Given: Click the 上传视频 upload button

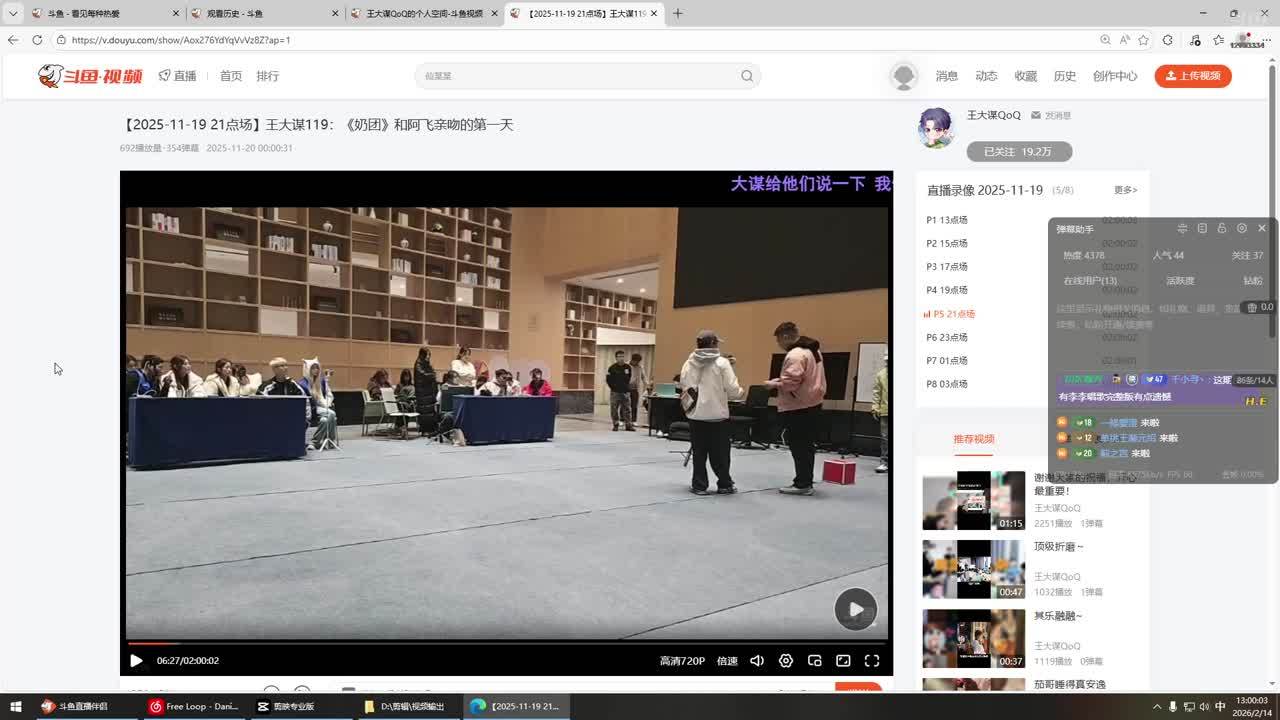Looking at the screenshot, I should pyautogui.click(x=1193, y=76).
